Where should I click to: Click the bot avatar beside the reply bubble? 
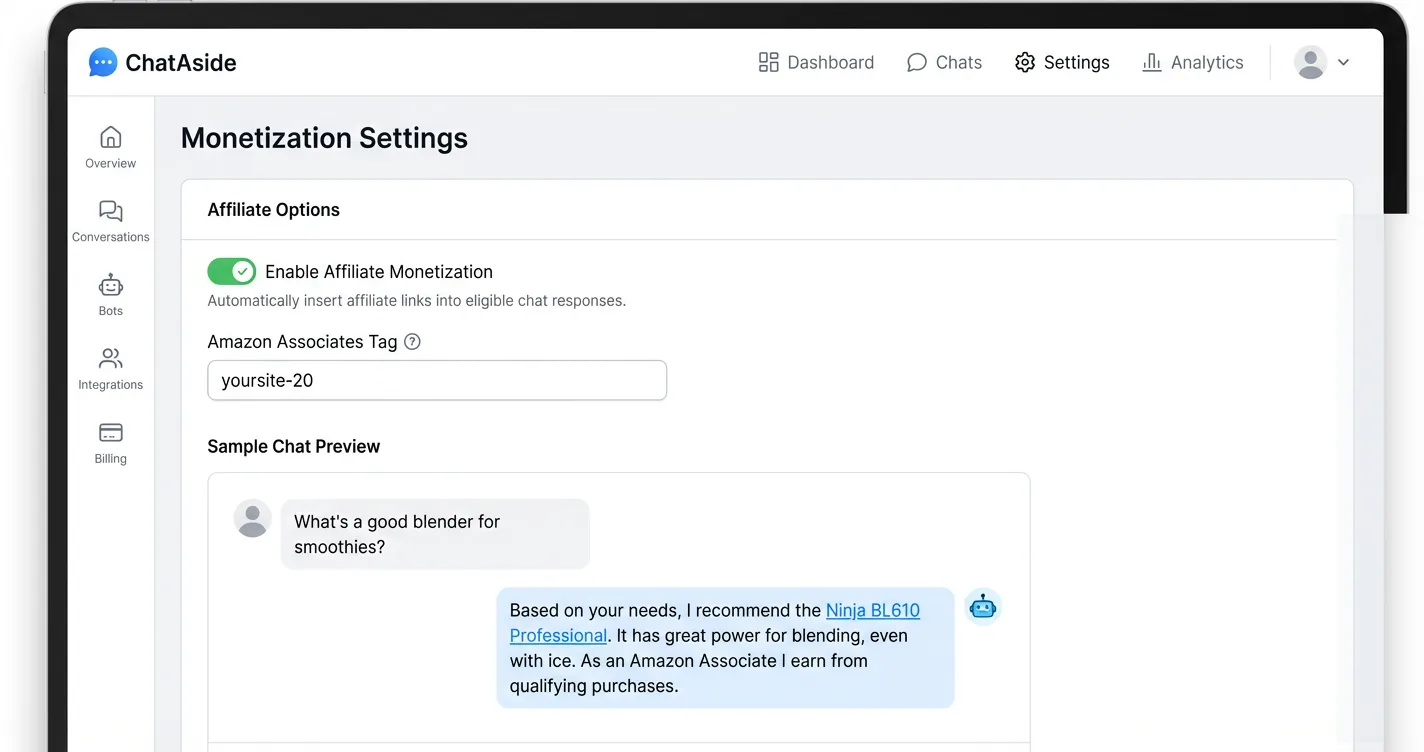click(x=982, y=605)
